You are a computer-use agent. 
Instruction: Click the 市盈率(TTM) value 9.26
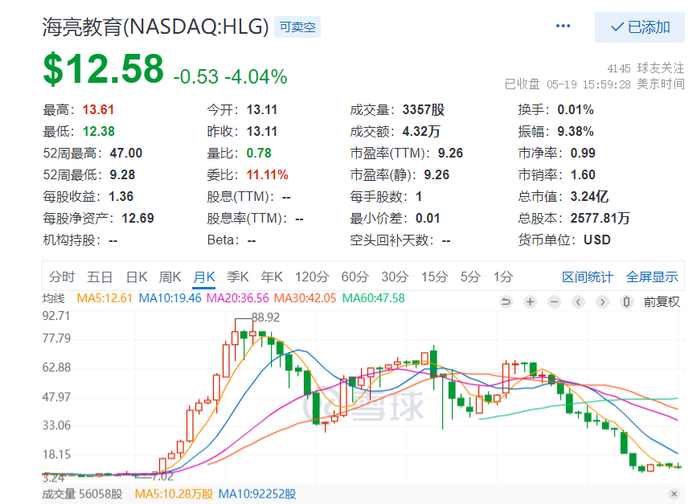(x=450, y=153)
